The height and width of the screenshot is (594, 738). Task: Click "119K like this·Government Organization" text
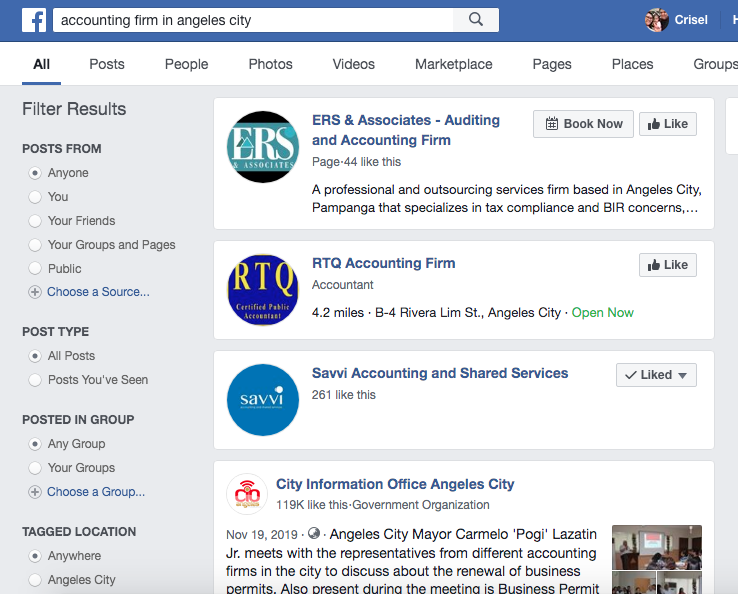[383, 505]
